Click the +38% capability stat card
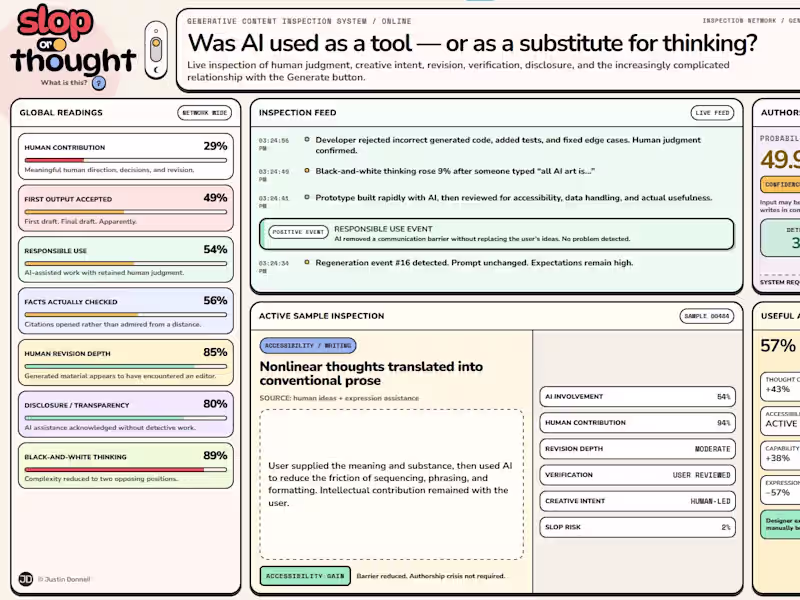The width and height of the screenshot is (800, 600). 780,454
